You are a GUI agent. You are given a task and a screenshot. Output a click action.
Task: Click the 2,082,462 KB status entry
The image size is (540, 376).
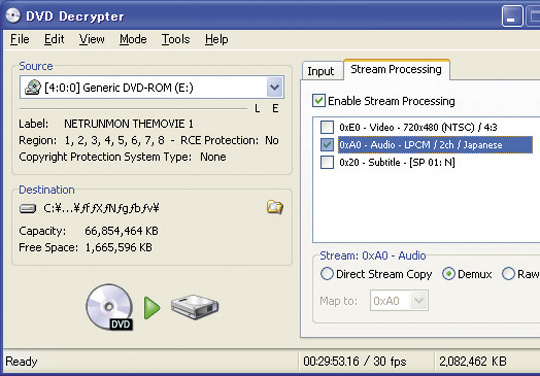click(x=473, y=361)
